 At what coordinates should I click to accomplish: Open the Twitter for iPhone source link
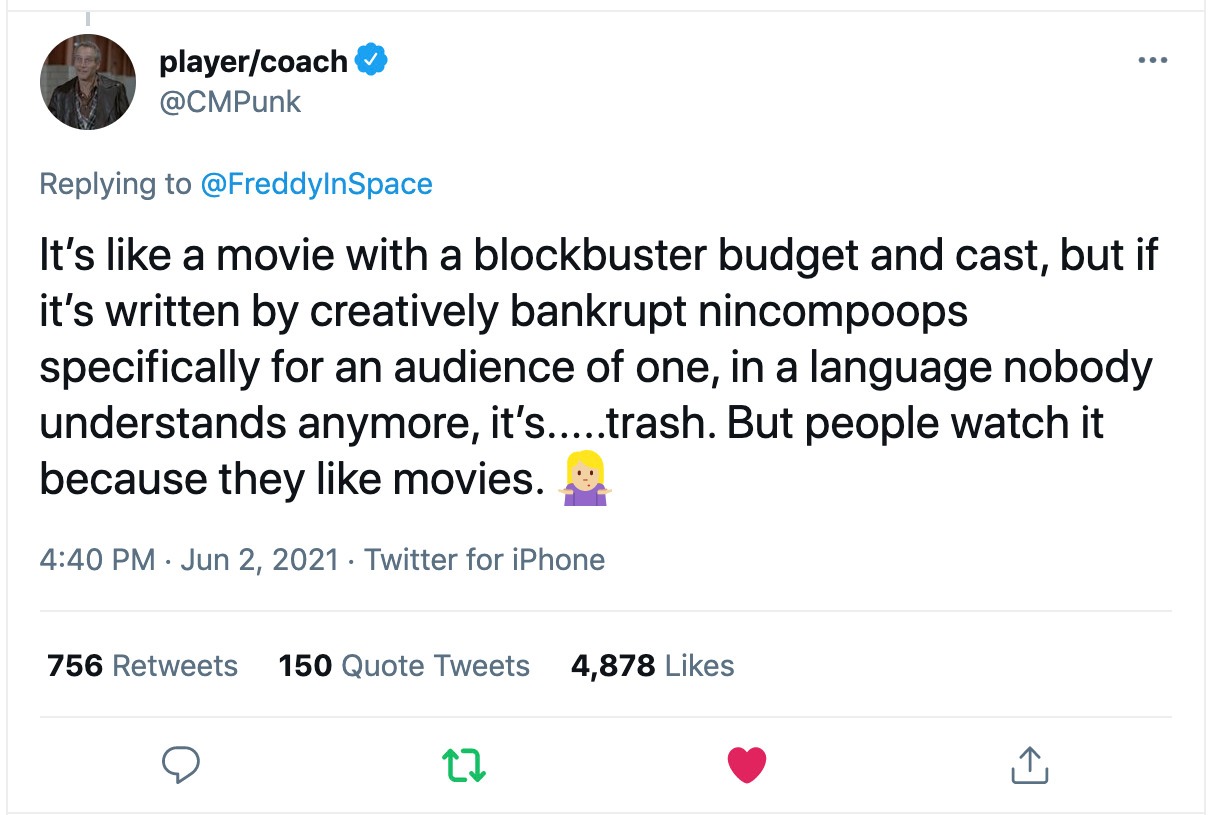tap(484, 559)
